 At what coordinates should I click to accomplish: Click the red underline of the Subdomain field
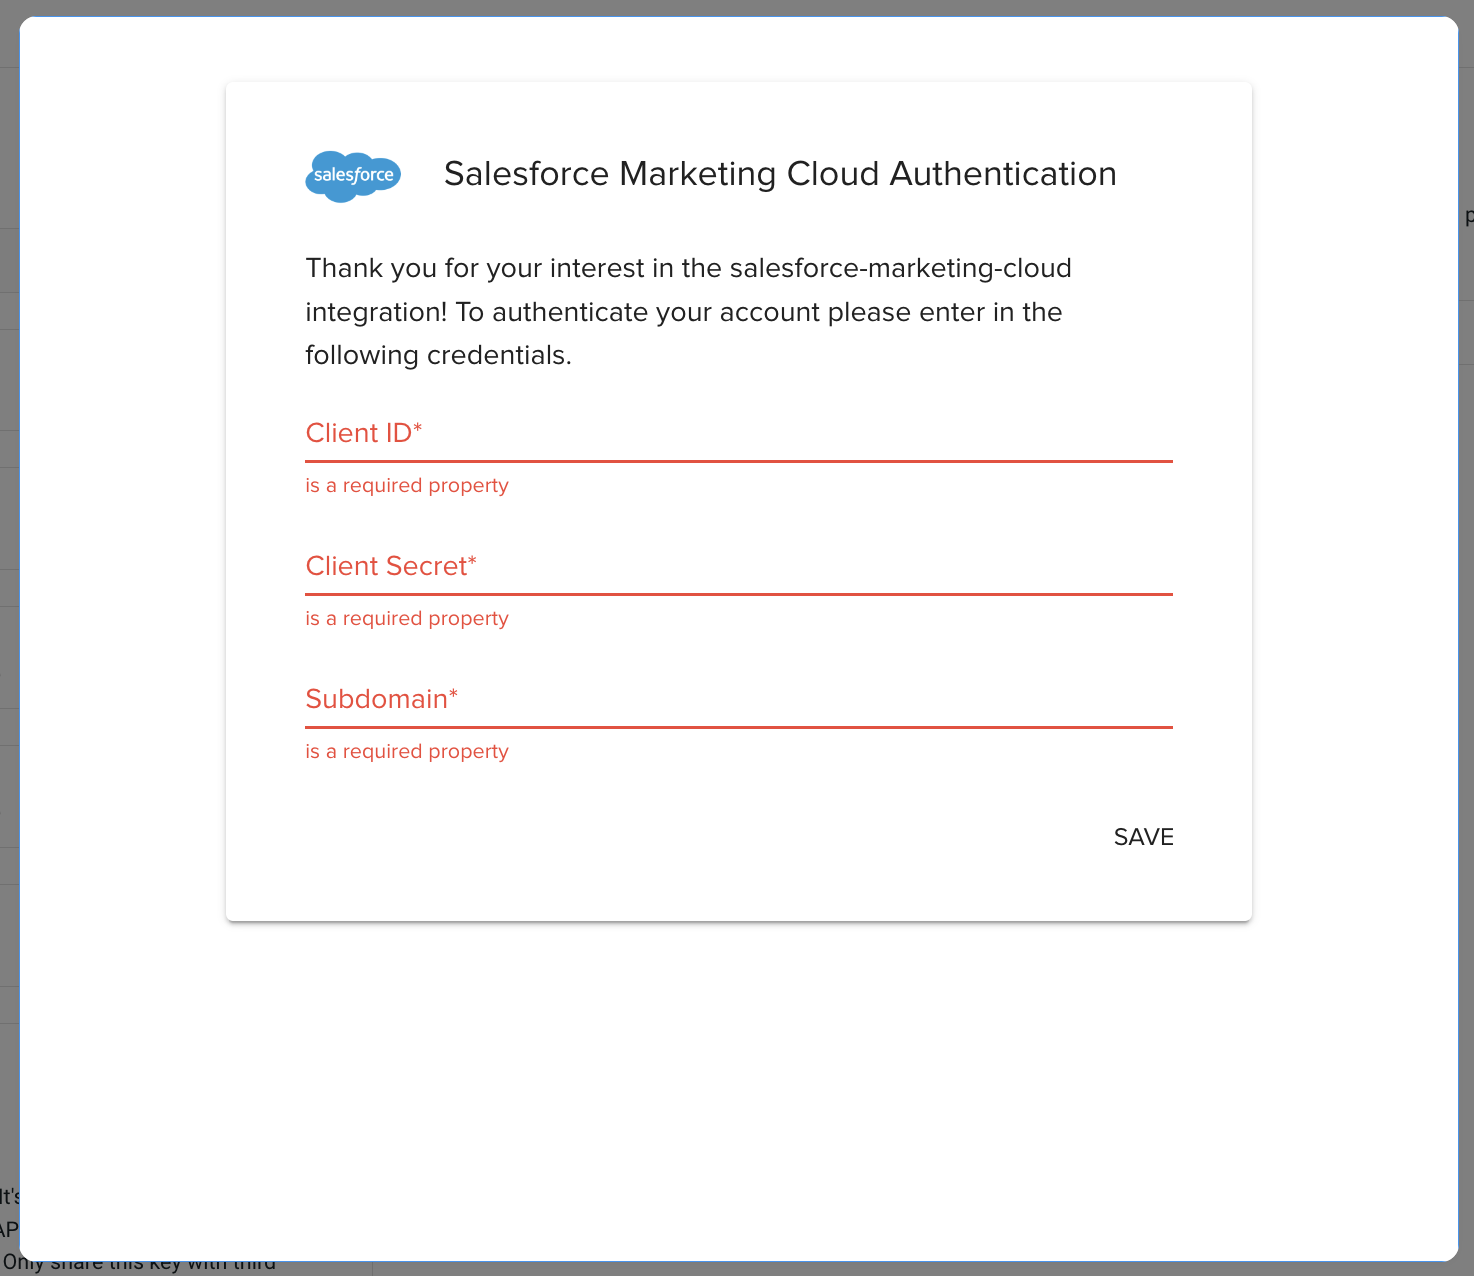tap(738, 727)
